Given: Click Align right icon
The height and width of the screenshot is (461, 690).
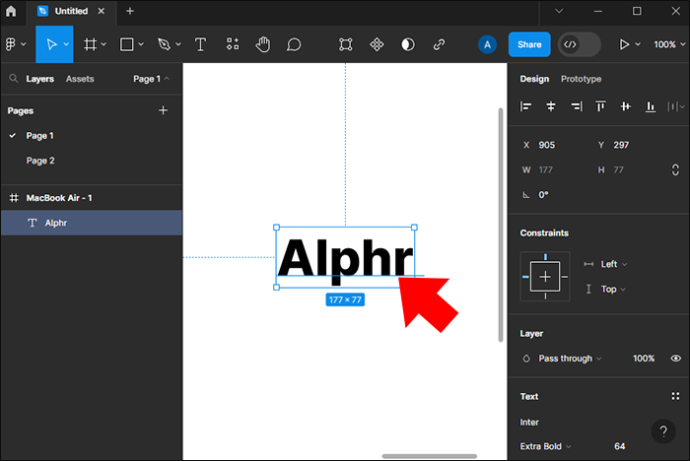Looking at the screenshot, I should [x=576, y=106].
